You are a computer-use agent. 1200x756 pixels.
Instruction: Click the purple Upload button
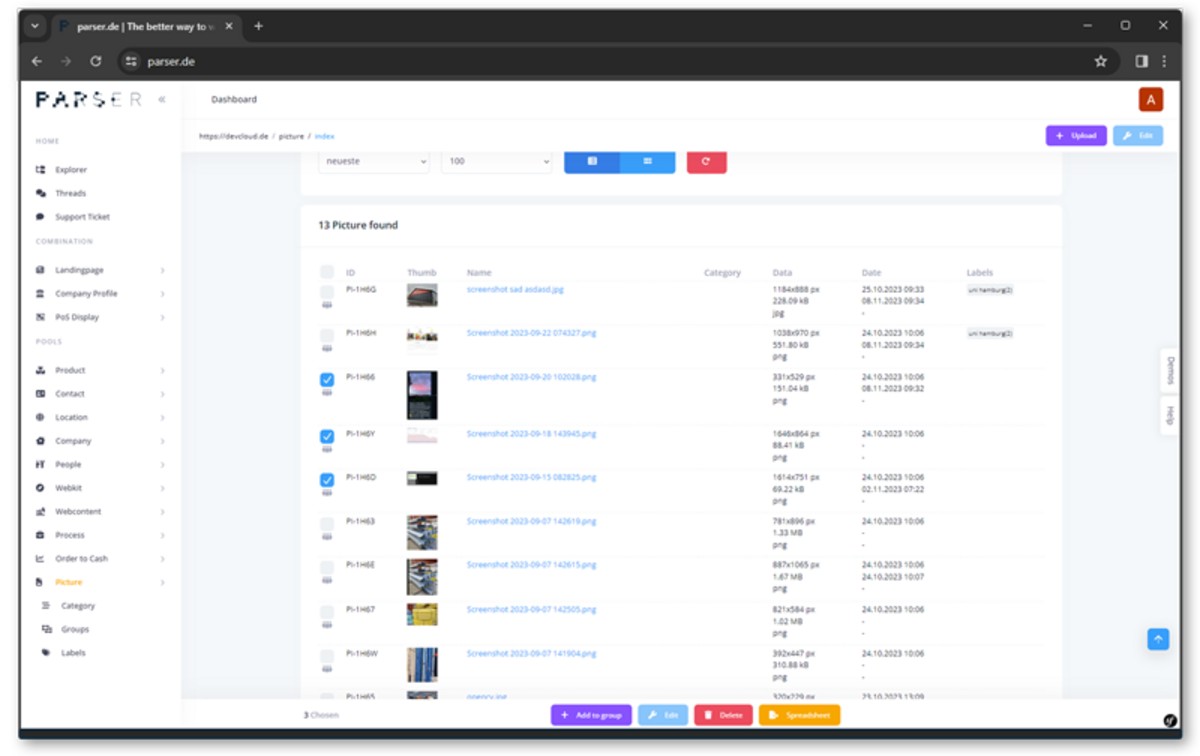pyautogui.click(x=1076, y=135)
